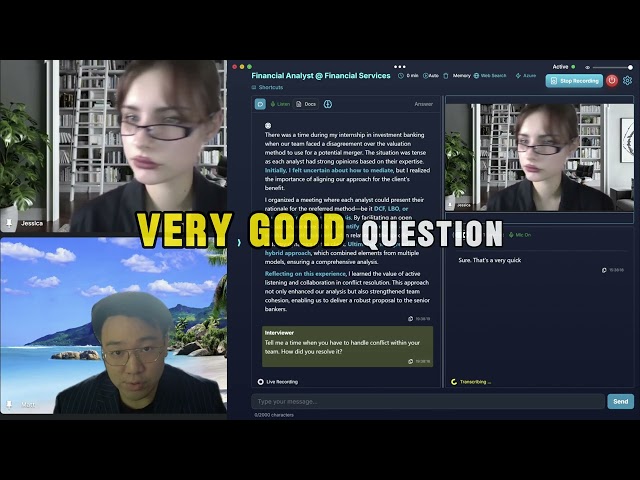
Task: Adjust the opacity slider handle
Action: (630, 67)
